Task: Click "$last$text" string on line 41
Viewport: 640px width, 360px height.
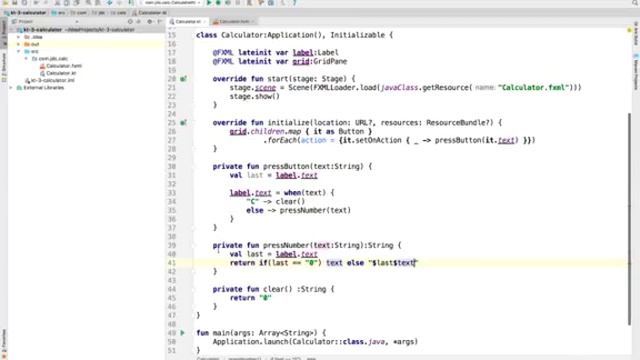Action: 393,263
